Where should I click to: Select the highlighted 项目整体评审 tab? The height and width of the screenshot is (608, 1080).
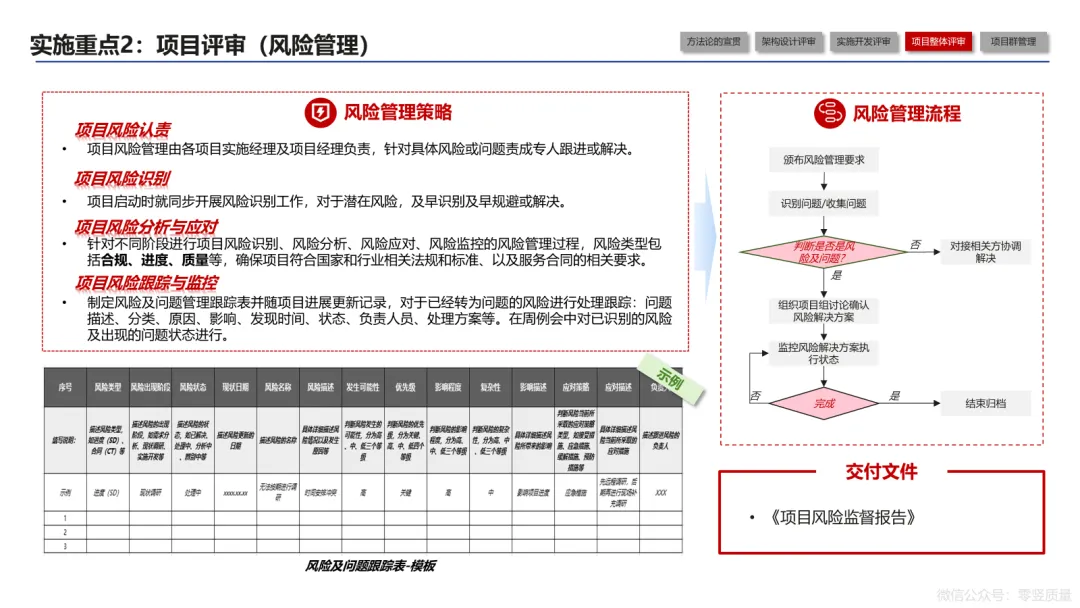tap(938, 42)
